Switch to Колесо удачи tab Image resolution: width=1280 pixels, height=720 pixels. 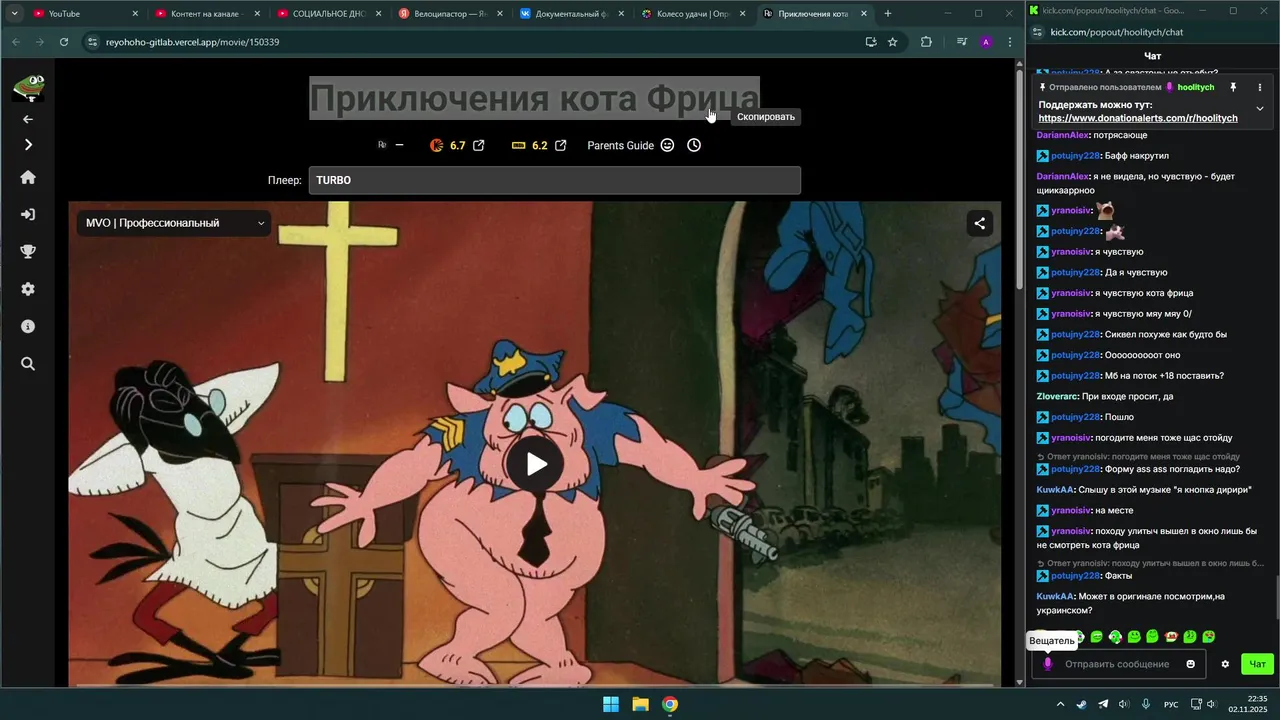693,14
